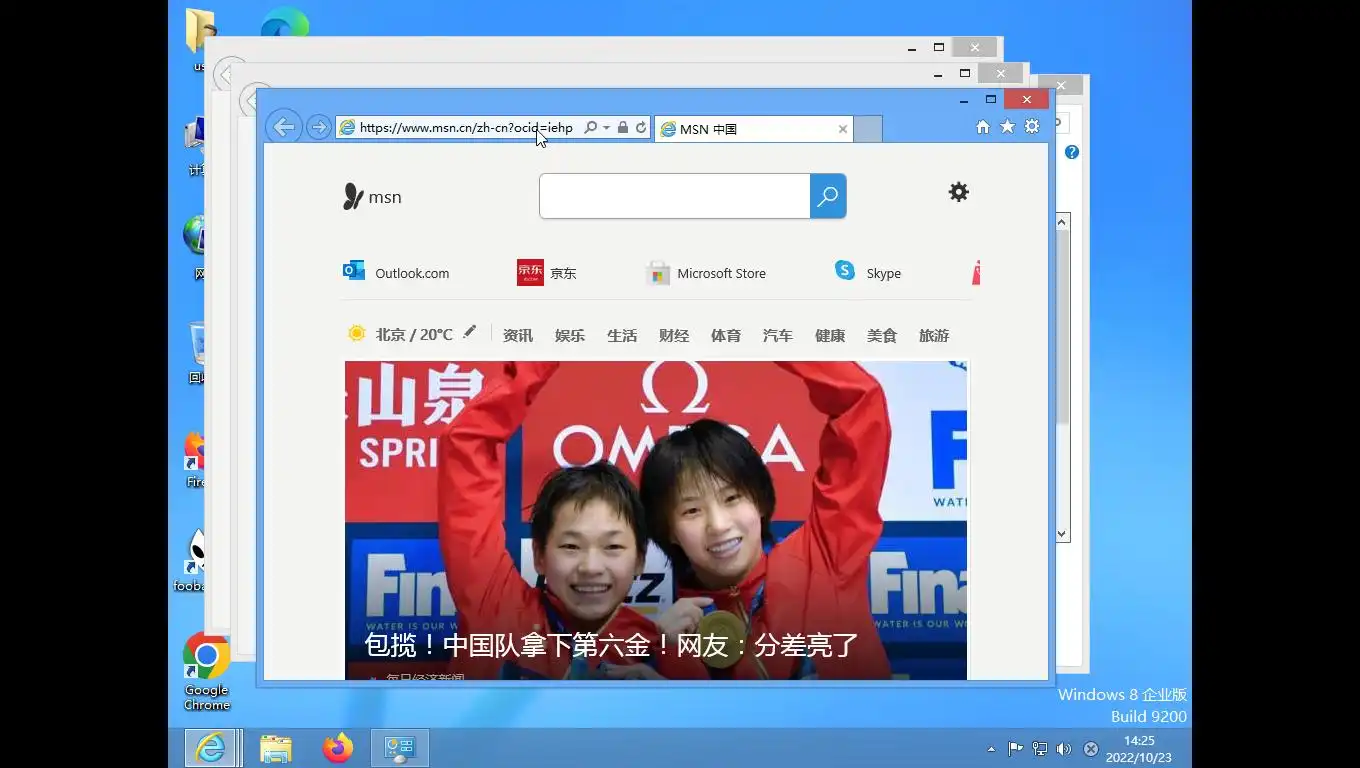Click the 北京 / 20°C weather link
The image size is (1360, 768).
click(414, 335)
